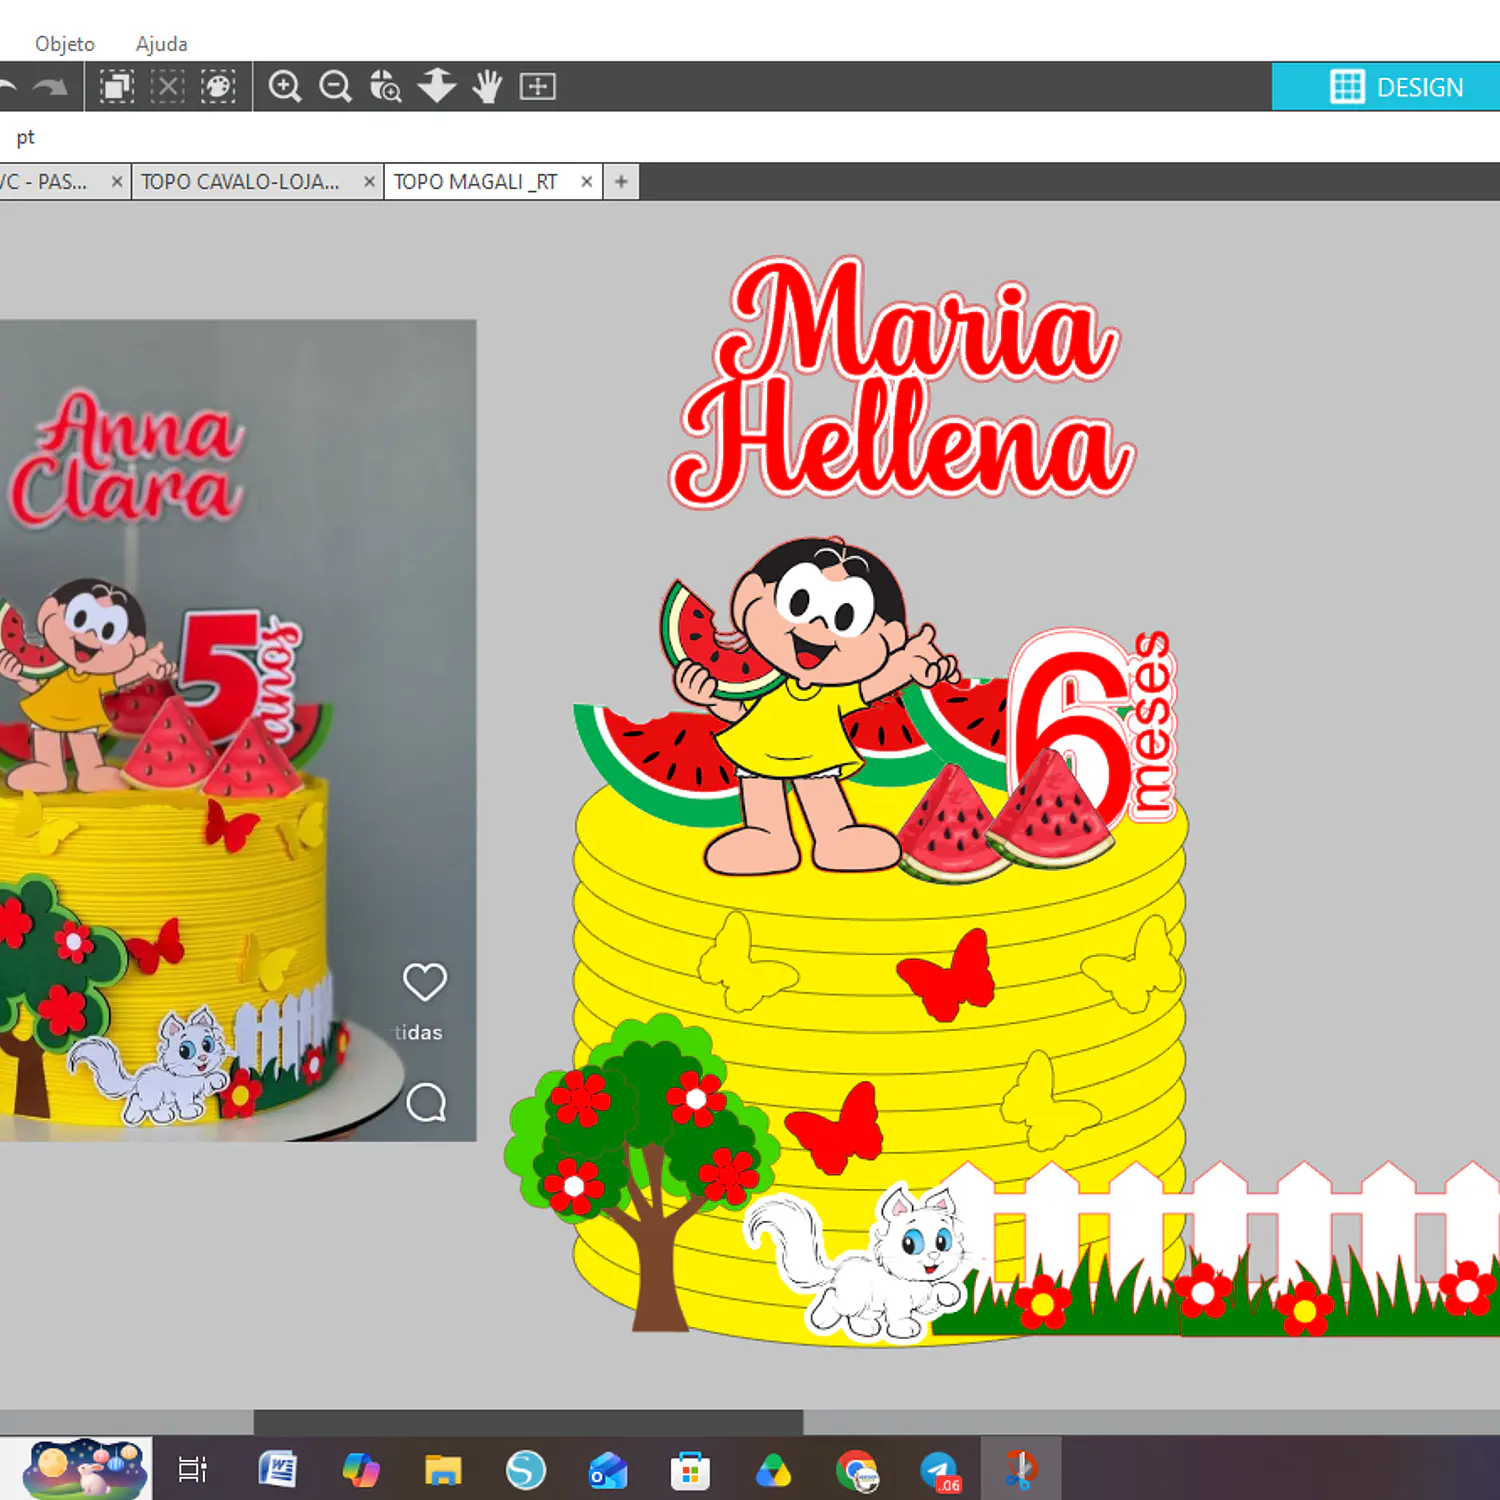Open Telegram from the taskbar
This screenshot has width=1500, height=1500.
[x=940, y=1471]
